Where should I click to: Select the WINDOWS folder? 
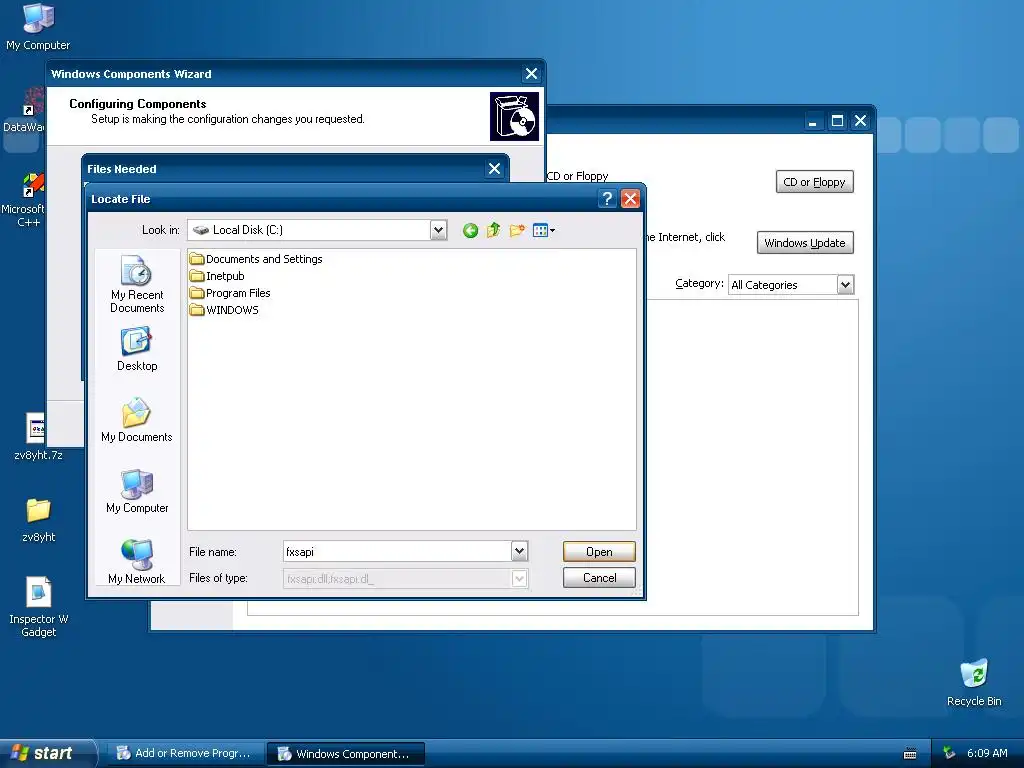(224, 310)
